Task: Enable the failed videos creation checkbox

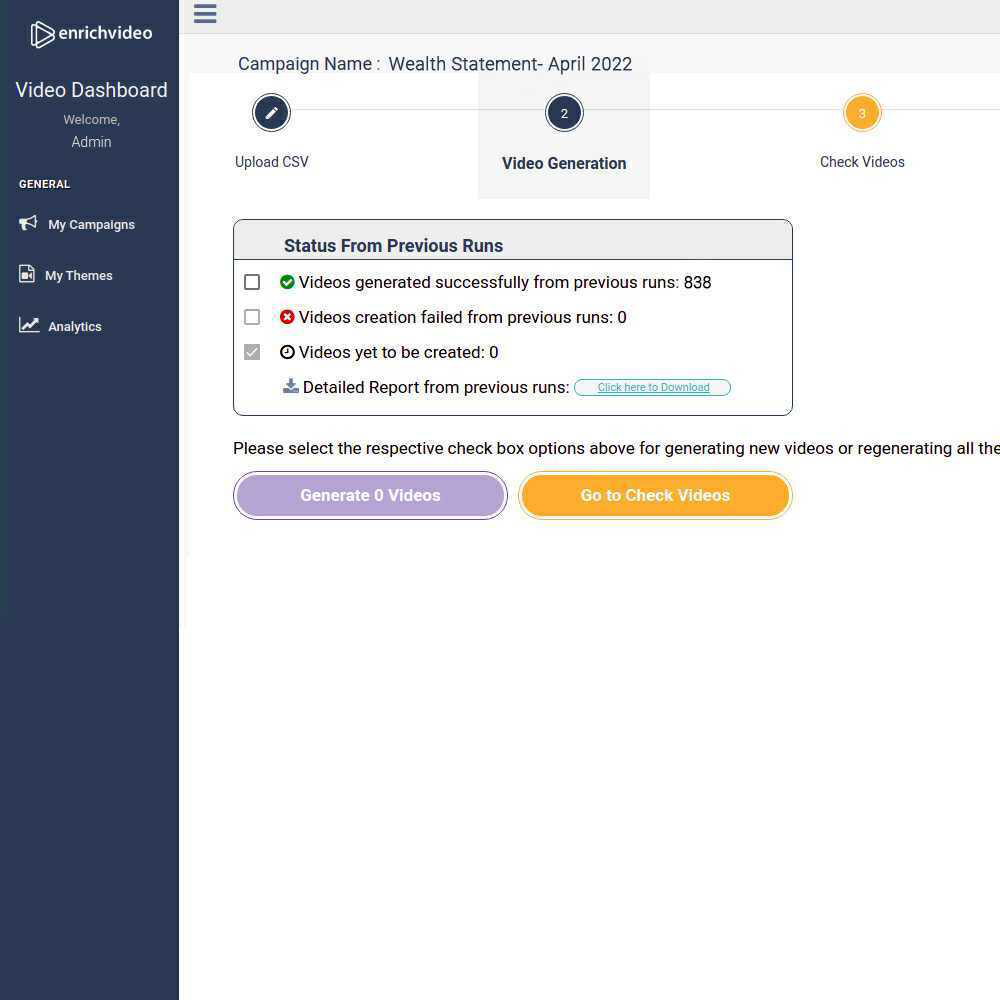Action: (x=252, y=317)
